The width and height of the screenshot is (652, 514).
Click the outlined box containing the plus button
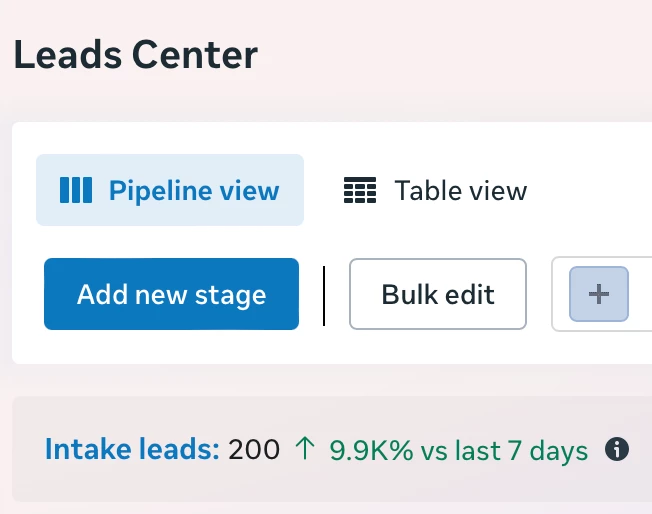point(601,294)
